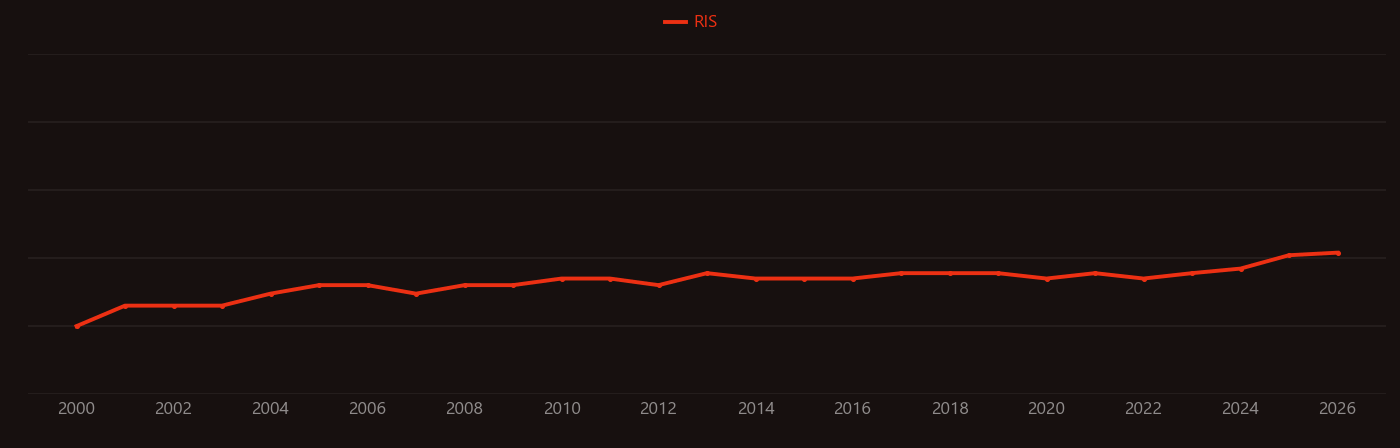
Task: Click the x-axis label 2016
Action: click(x=853, y=409)
